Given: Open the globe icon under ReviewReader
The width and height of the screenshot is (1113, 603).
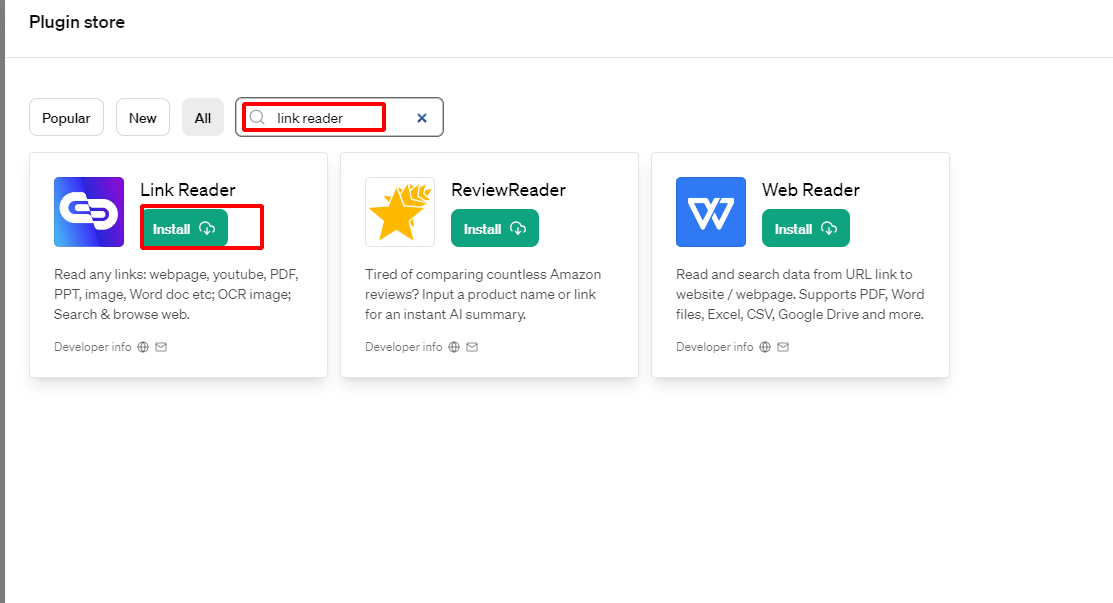Looking at the screenshot, I should click(455, 346).
